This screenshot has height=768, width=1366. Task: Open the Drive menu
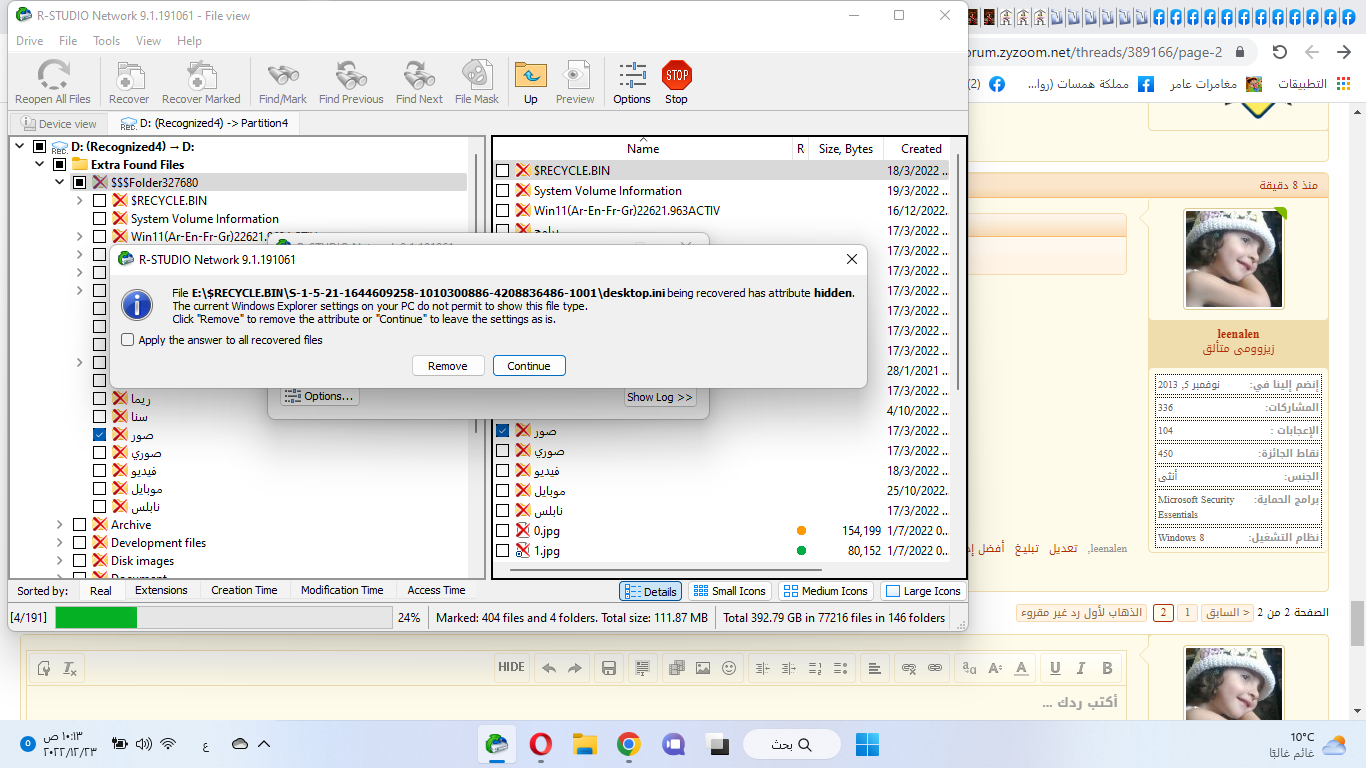pos(29,41)
